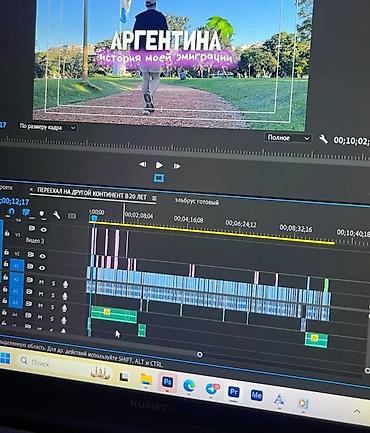The image size is (370, 433).
Task: Open Premiere Pro icon in the taskbar
Action: tap(234, 392)
